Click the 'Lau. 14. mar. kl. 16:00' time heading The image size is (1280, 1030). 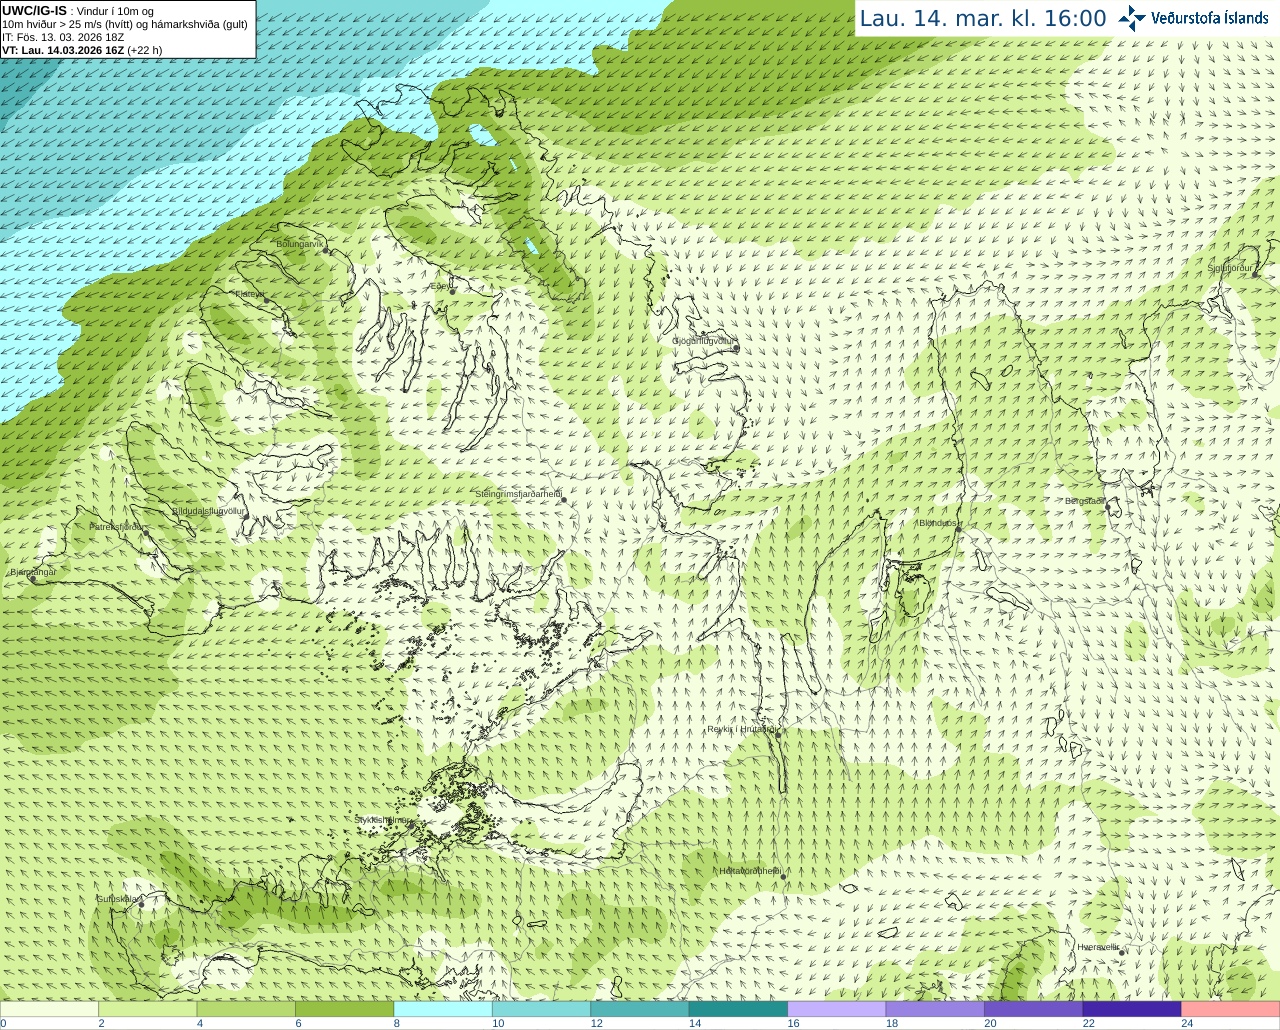(983, 18)
